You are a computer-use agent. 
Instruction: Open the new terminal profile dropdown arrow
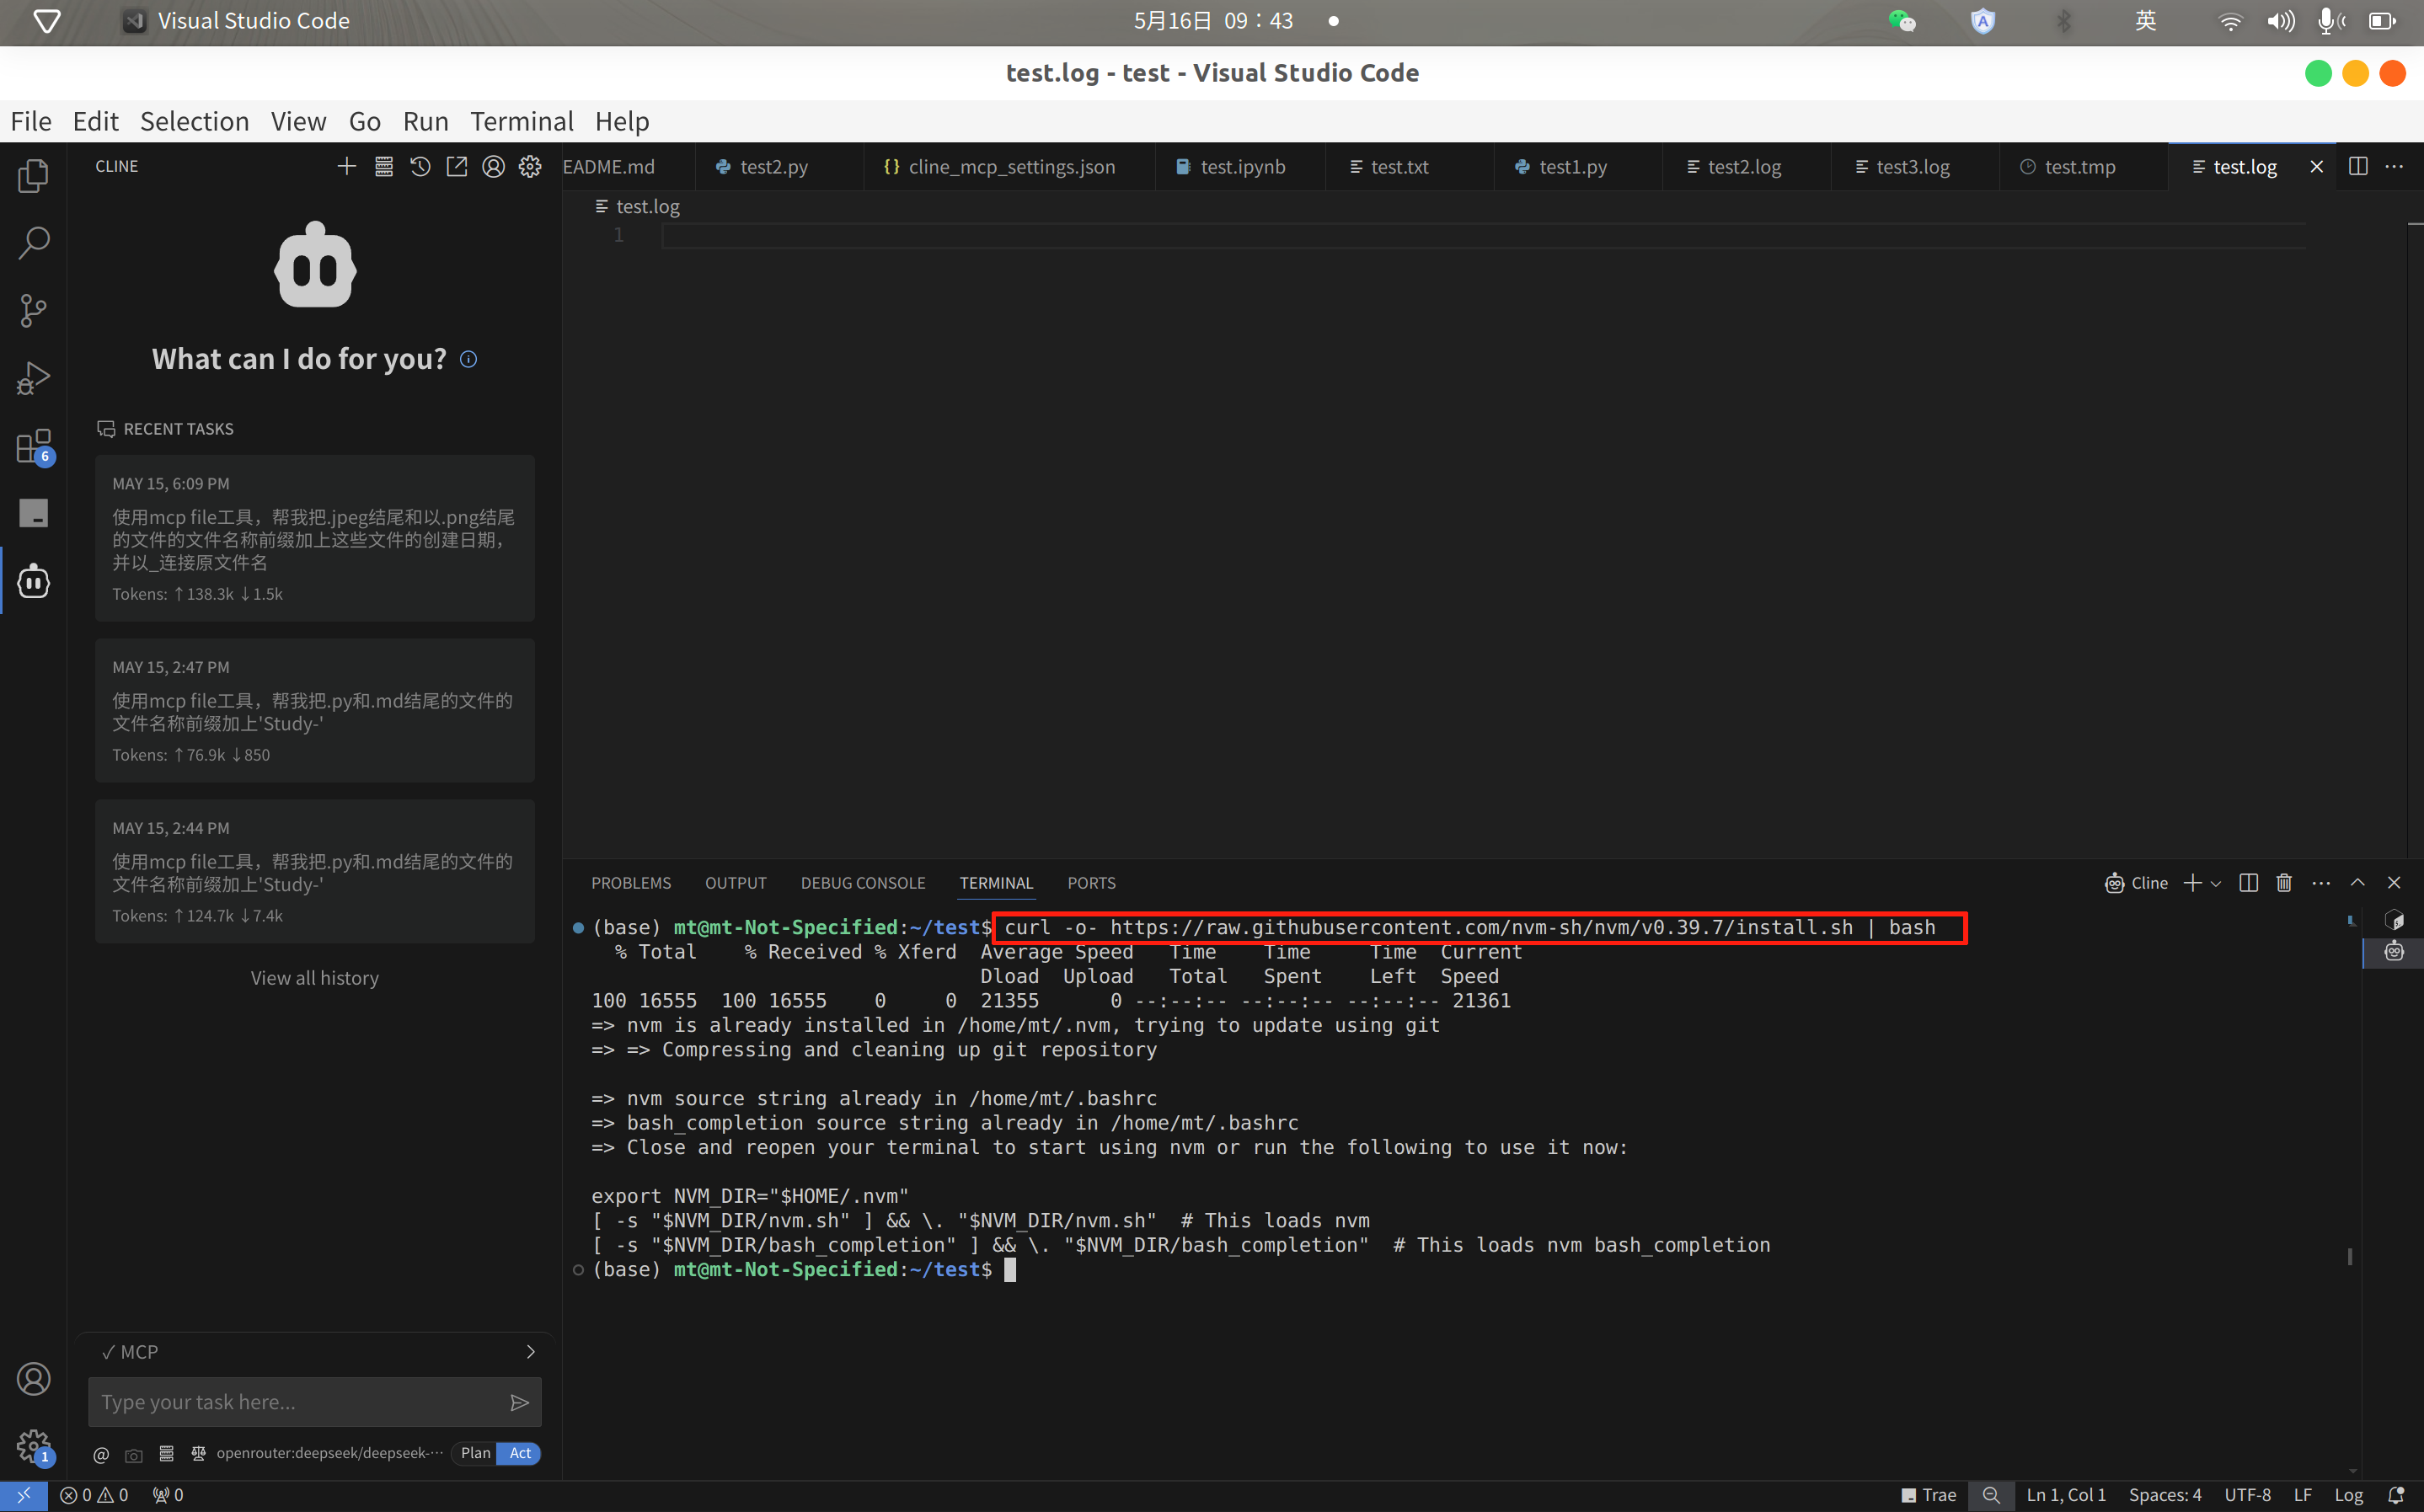(x=2217, y=883)
